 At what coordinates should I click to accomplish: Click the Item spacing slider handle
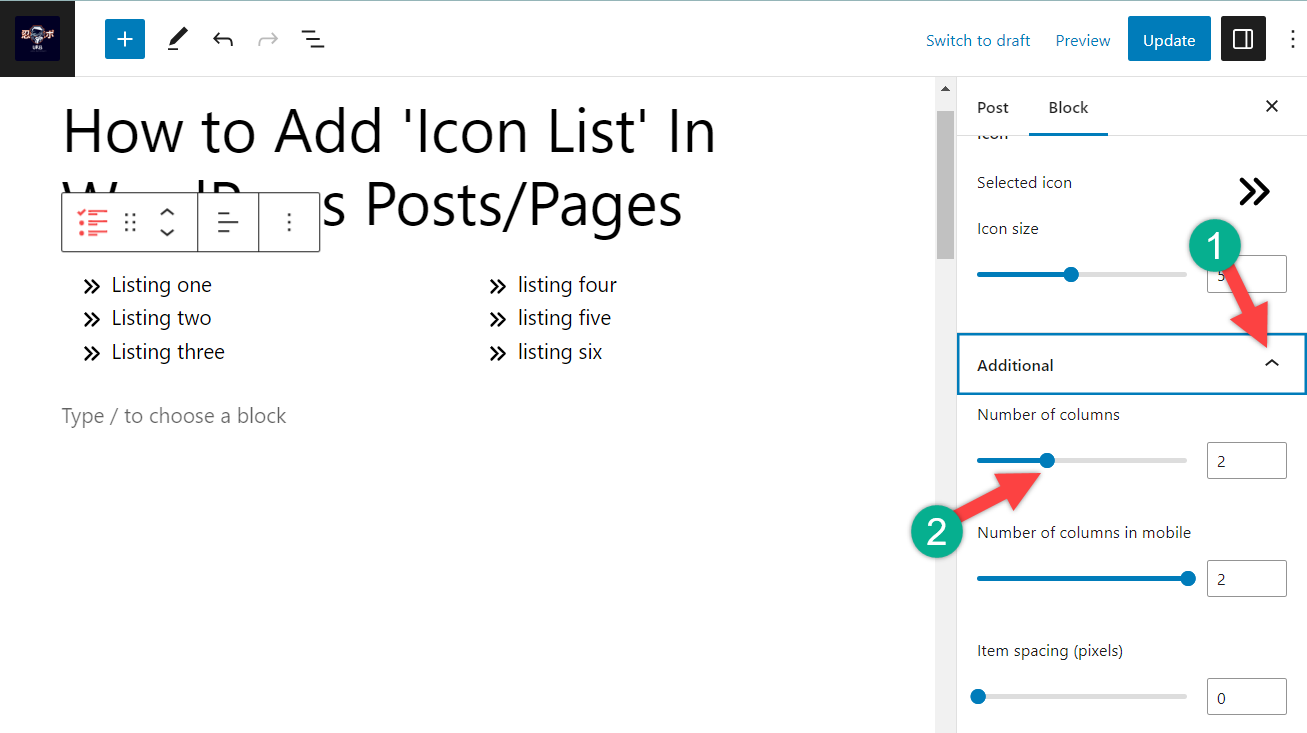point(978,696)
